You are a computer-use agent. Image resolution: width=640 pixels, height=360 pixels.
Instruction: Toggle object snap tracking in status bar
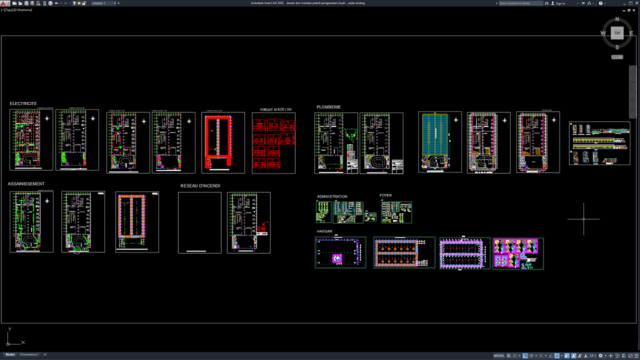[x=551, y=356]
